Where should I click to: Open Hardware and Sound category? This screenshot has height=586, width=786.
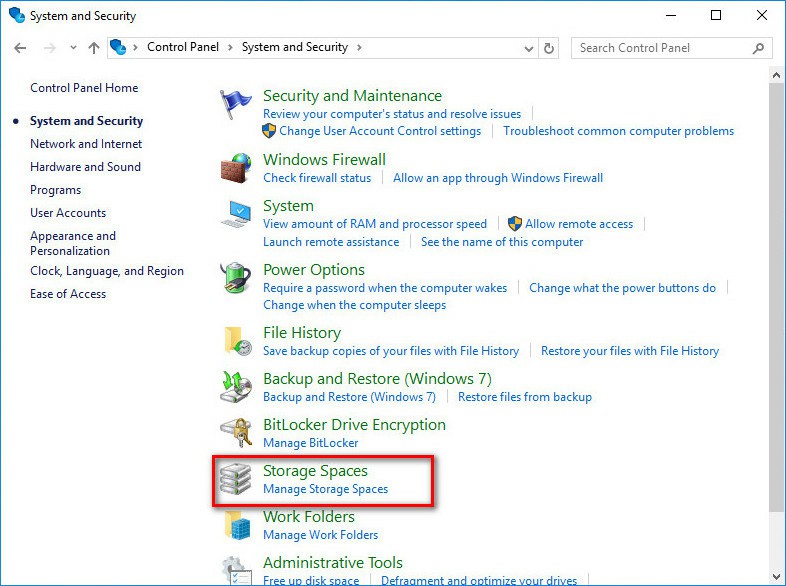tap(85, 167)
